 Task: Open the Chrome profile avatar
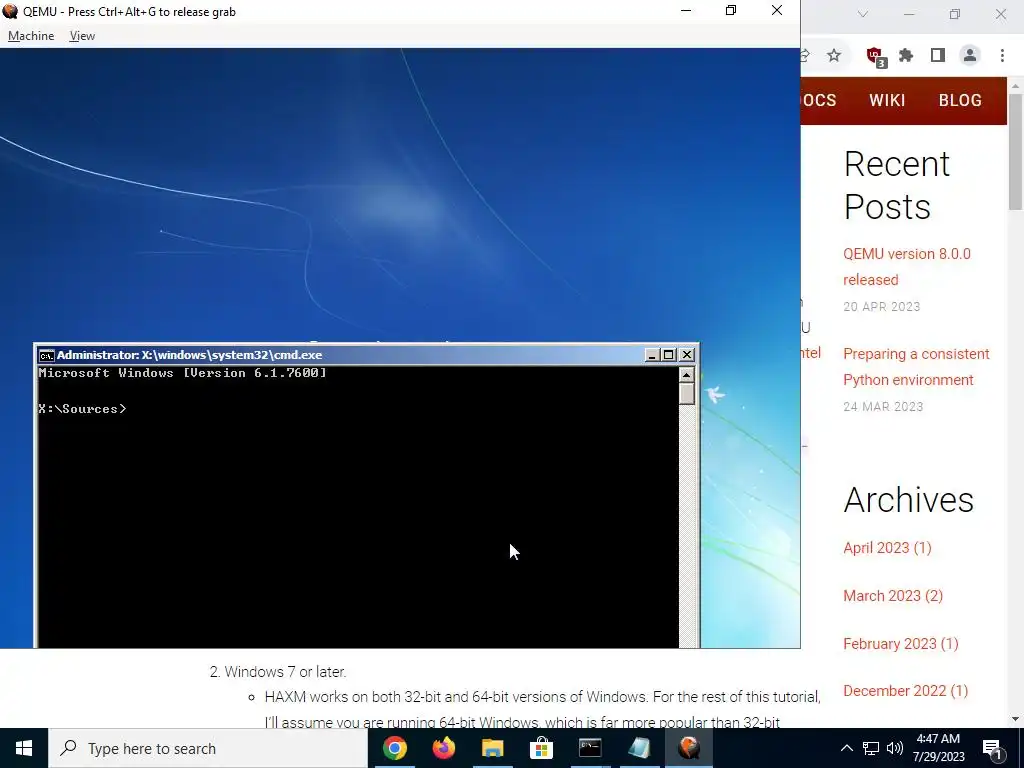point(970,56)
